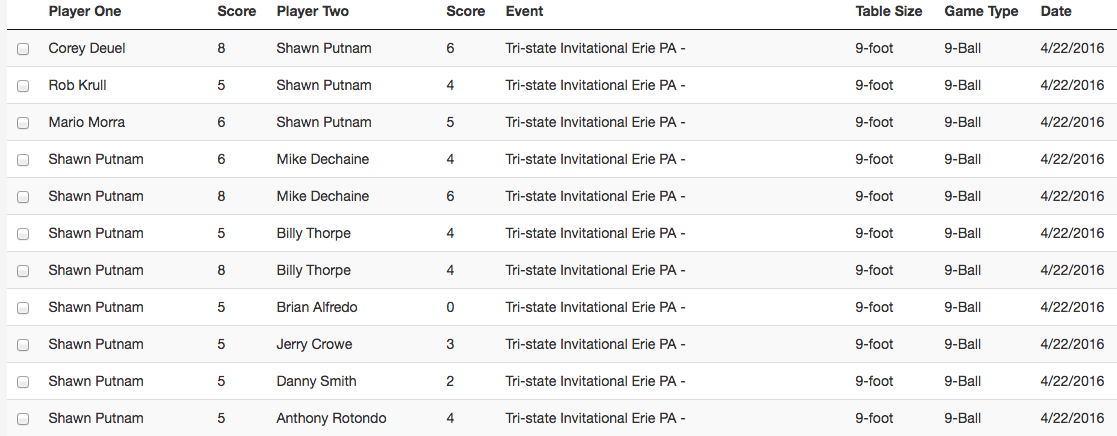Click the Brian Alfredo player name
The width and height of the screenshot is (1117, 436).
317,307
